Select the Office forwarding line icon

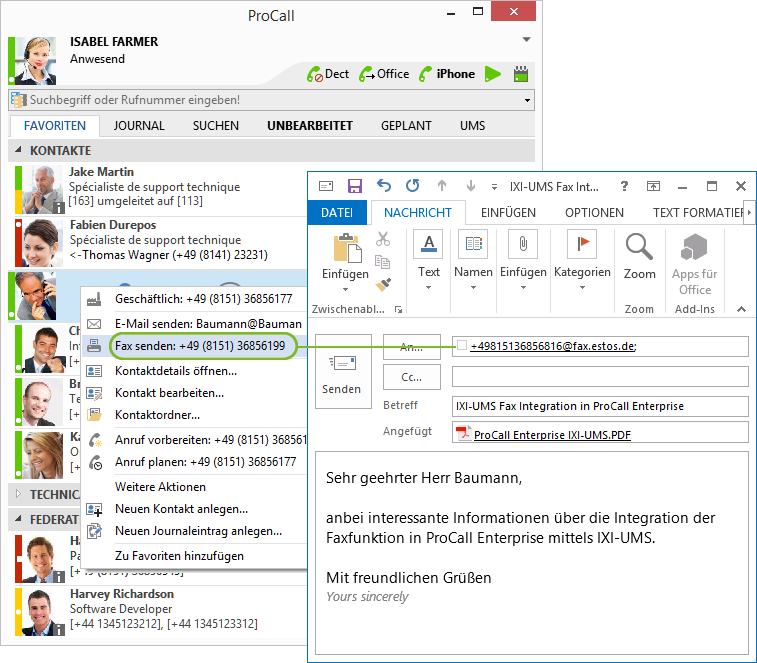[x=366, y=74]
